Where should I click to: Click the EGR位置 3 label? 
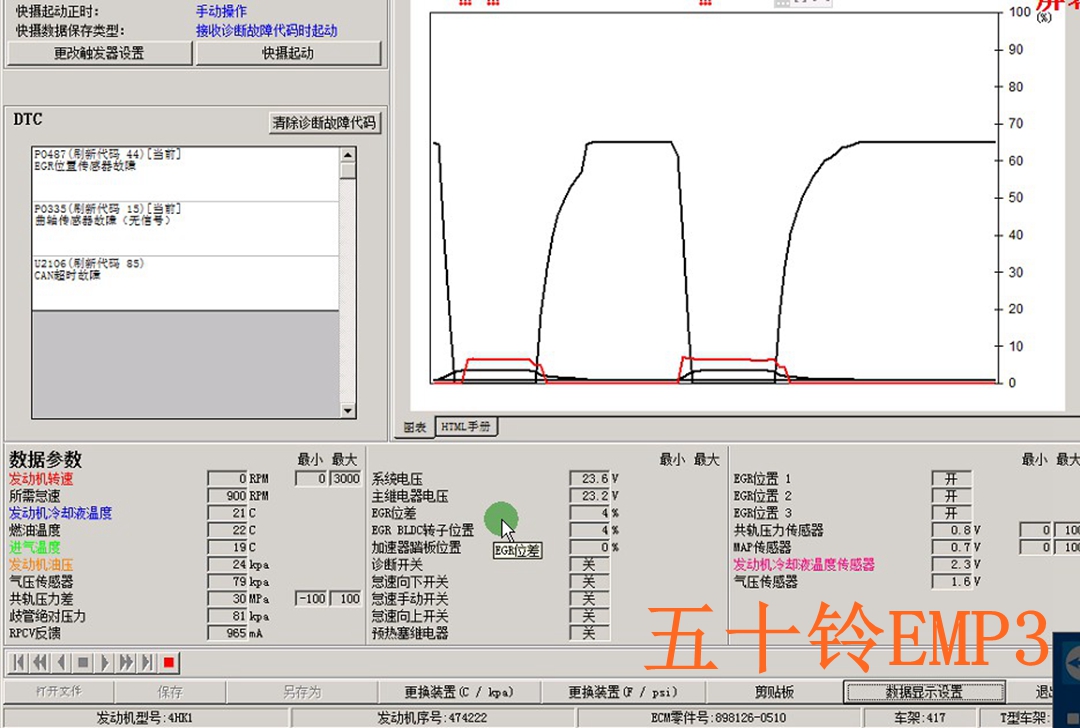point(762,513)
